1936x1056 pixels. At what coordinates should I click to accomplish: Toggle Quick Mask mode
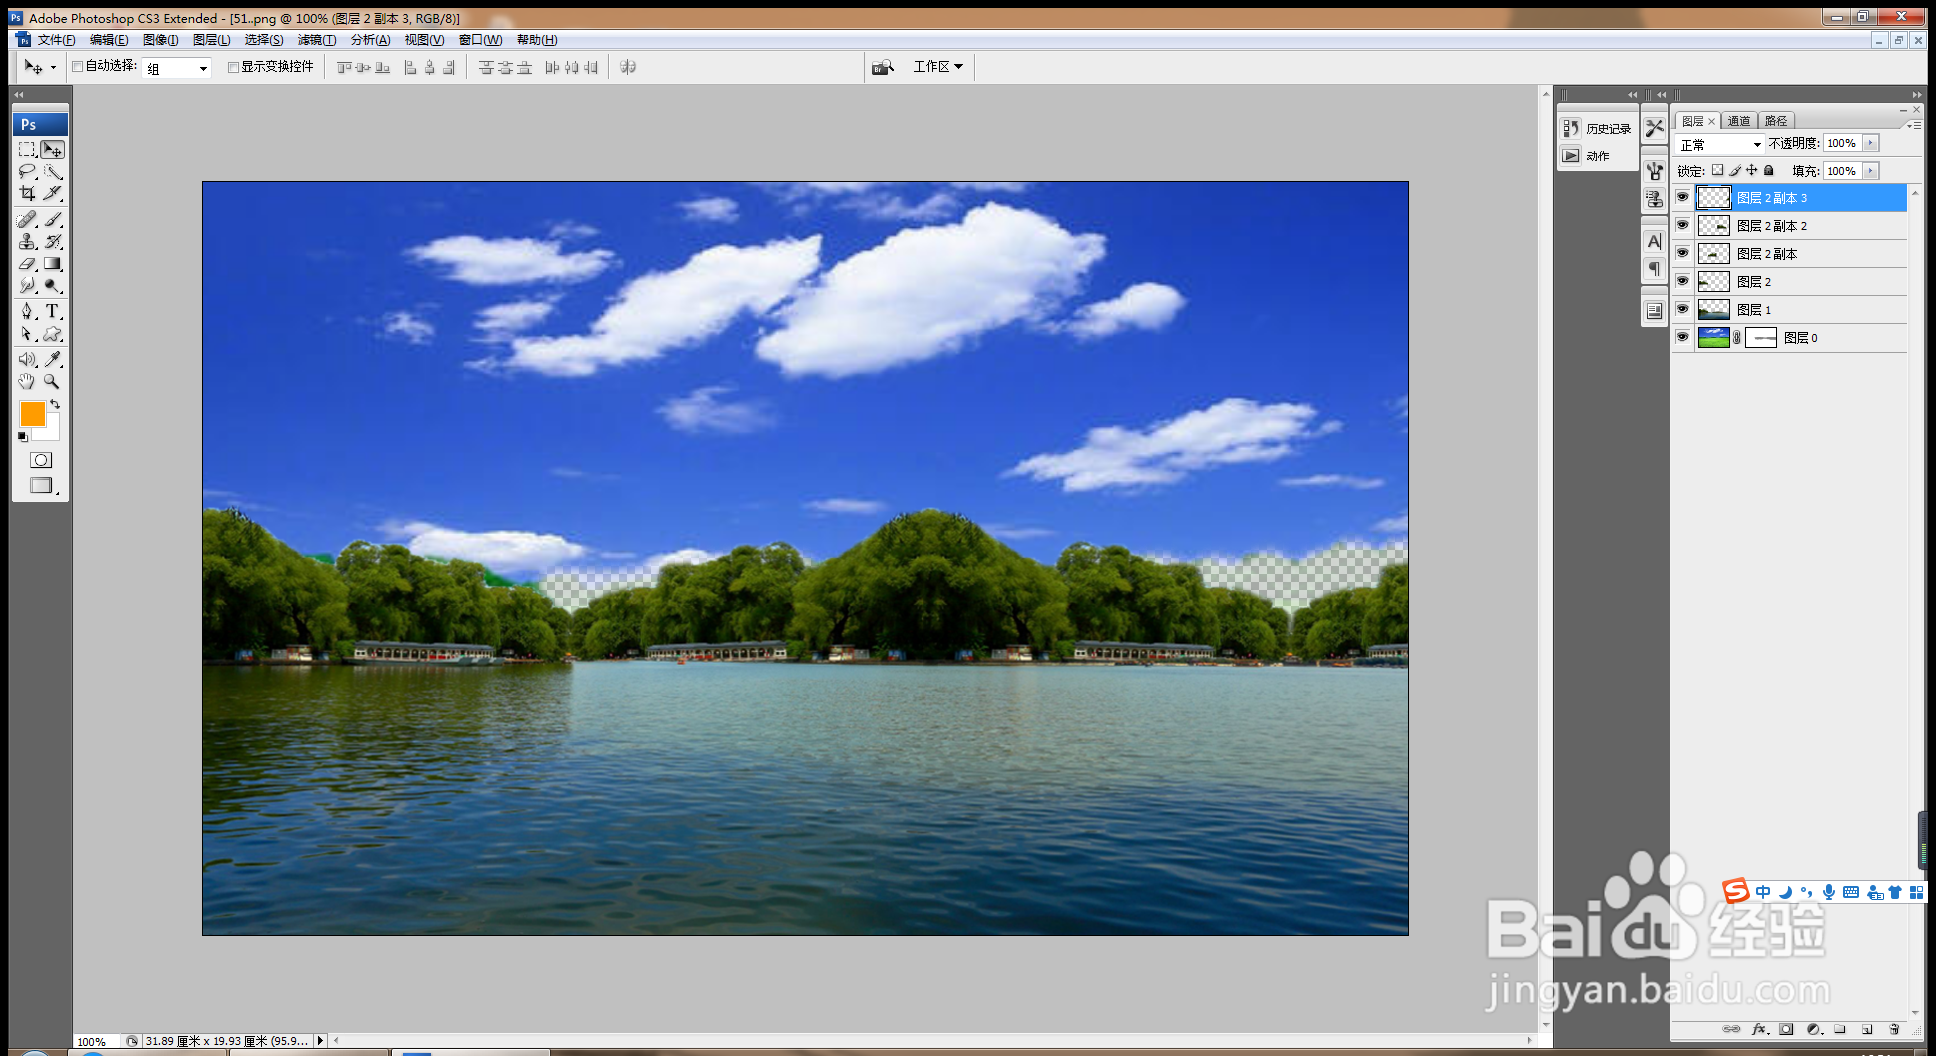[41, 460]
